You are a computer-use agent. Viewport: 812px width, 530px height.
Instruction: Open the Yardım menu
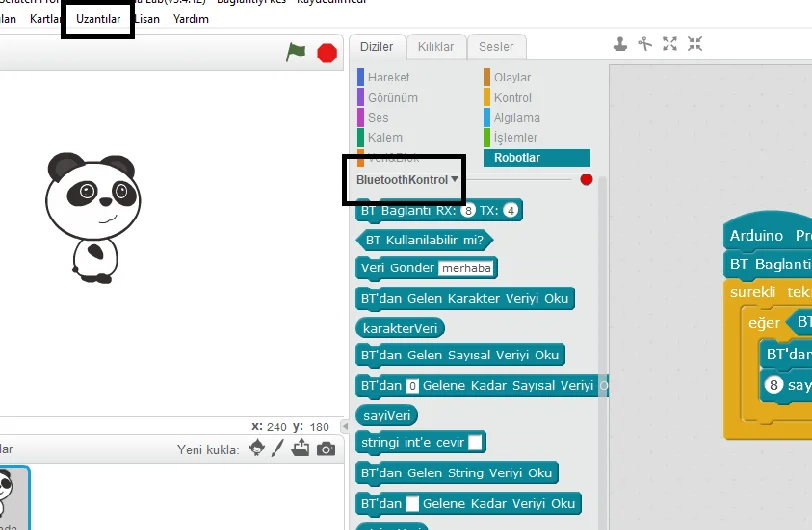[191, 19]
